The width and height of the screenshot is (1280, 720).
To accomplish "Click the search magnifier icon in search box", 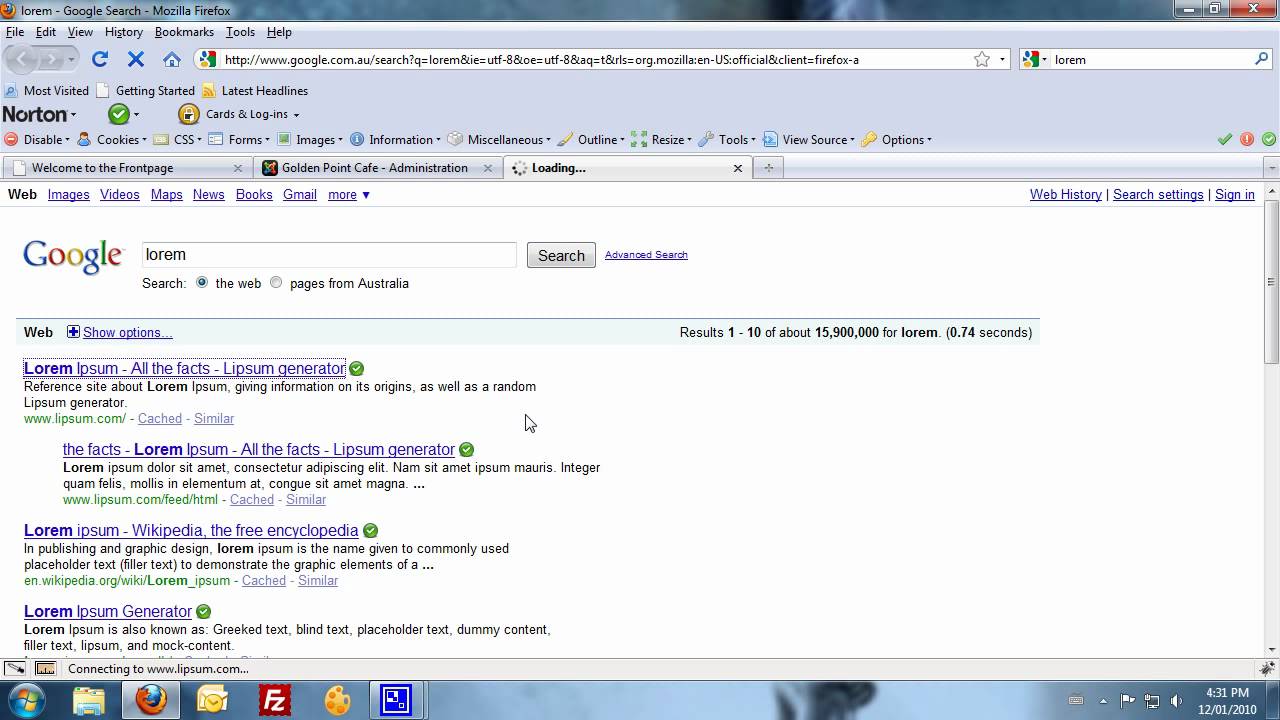I will click(1262, 59).
